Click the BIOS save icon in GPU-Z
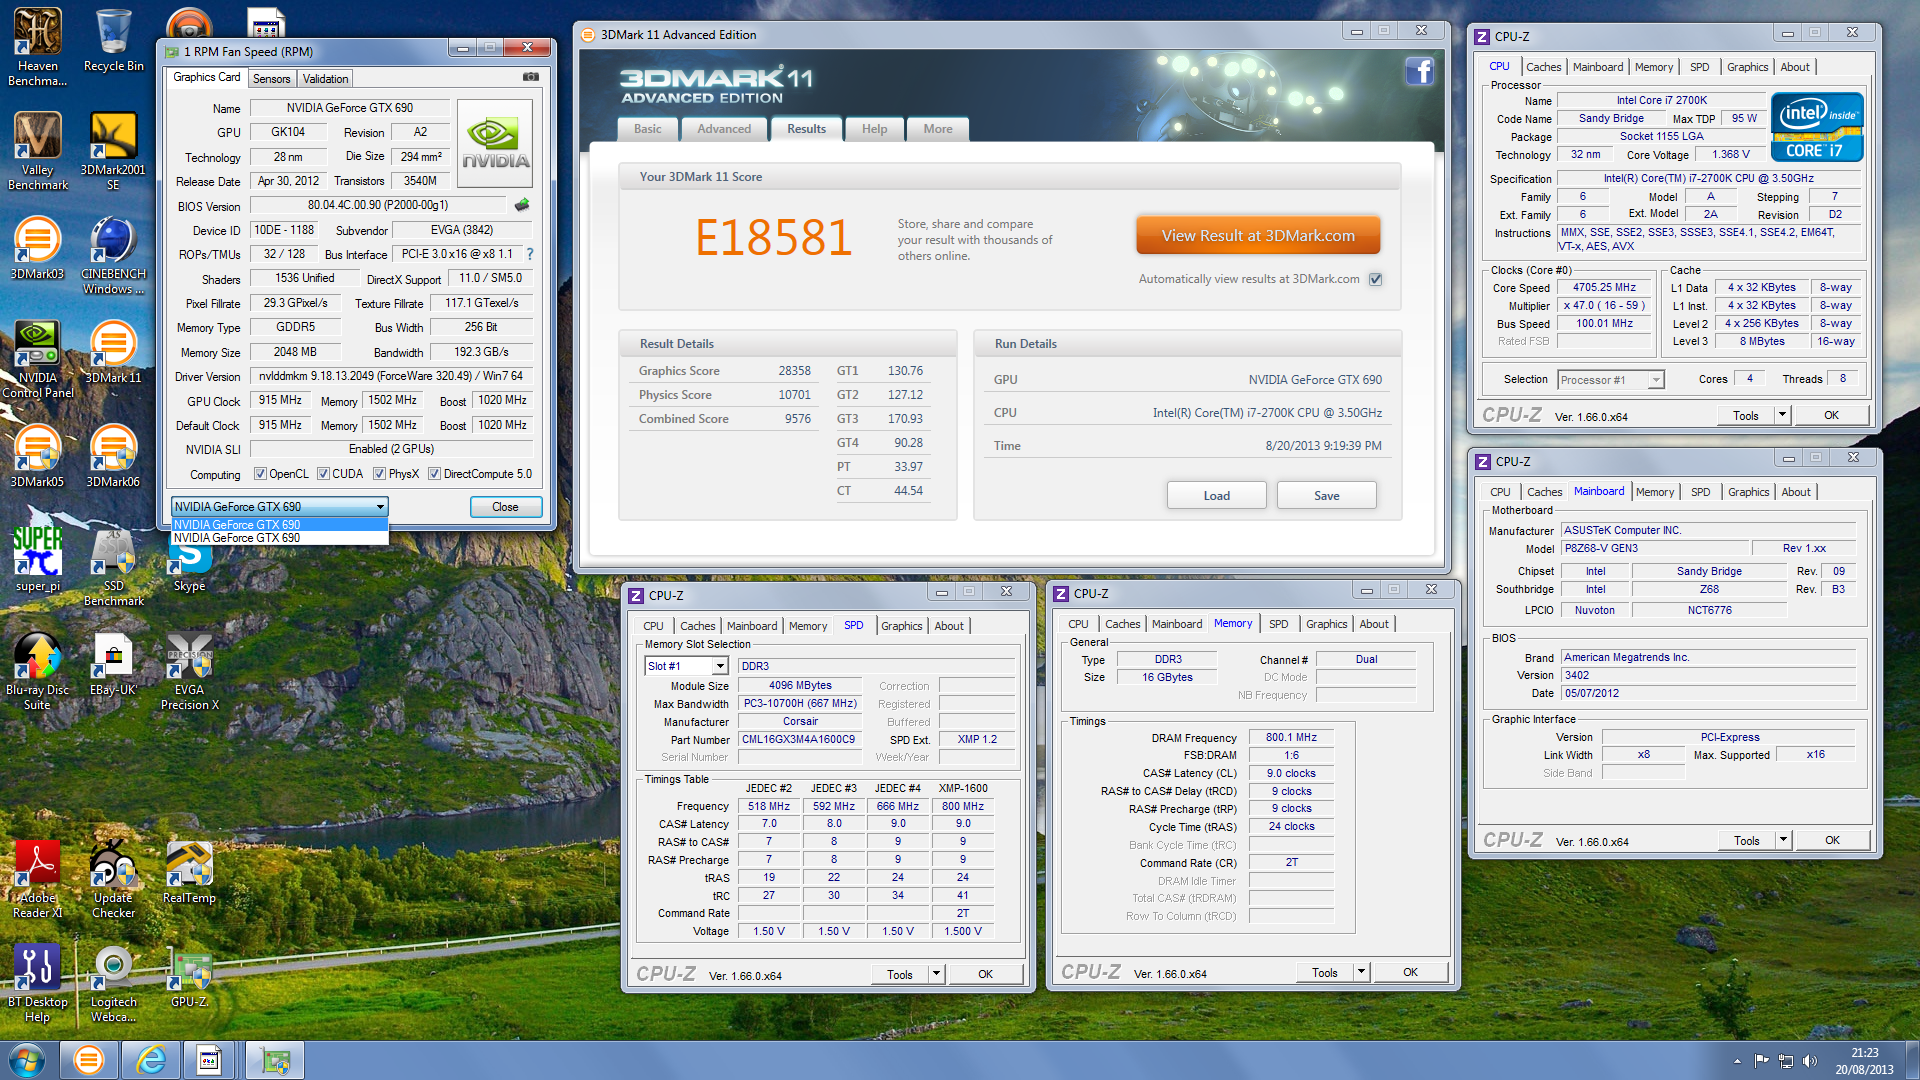The image size is (1920, 1080). 522,205
